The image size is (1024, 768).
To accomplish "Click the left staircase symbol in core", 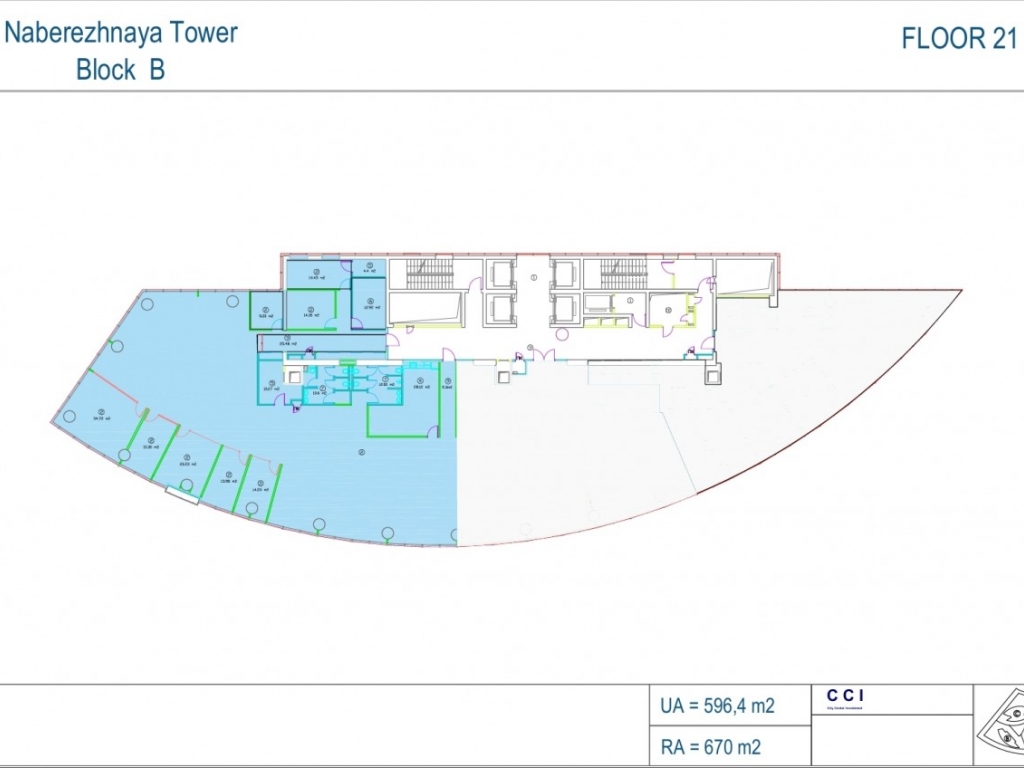I will (x=430, y=274).
